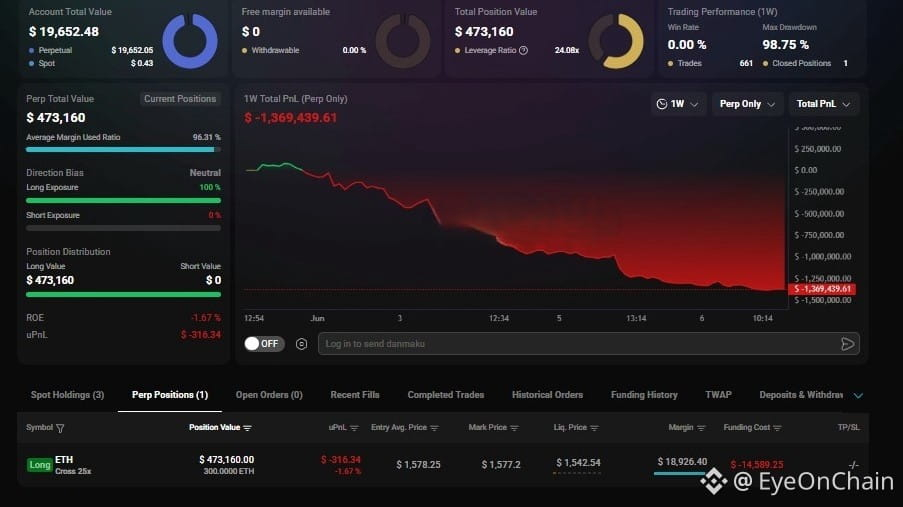Expand the more tabs chevron after Deposits
Viewport: 903px width, 507px height.
click(858, 396)
